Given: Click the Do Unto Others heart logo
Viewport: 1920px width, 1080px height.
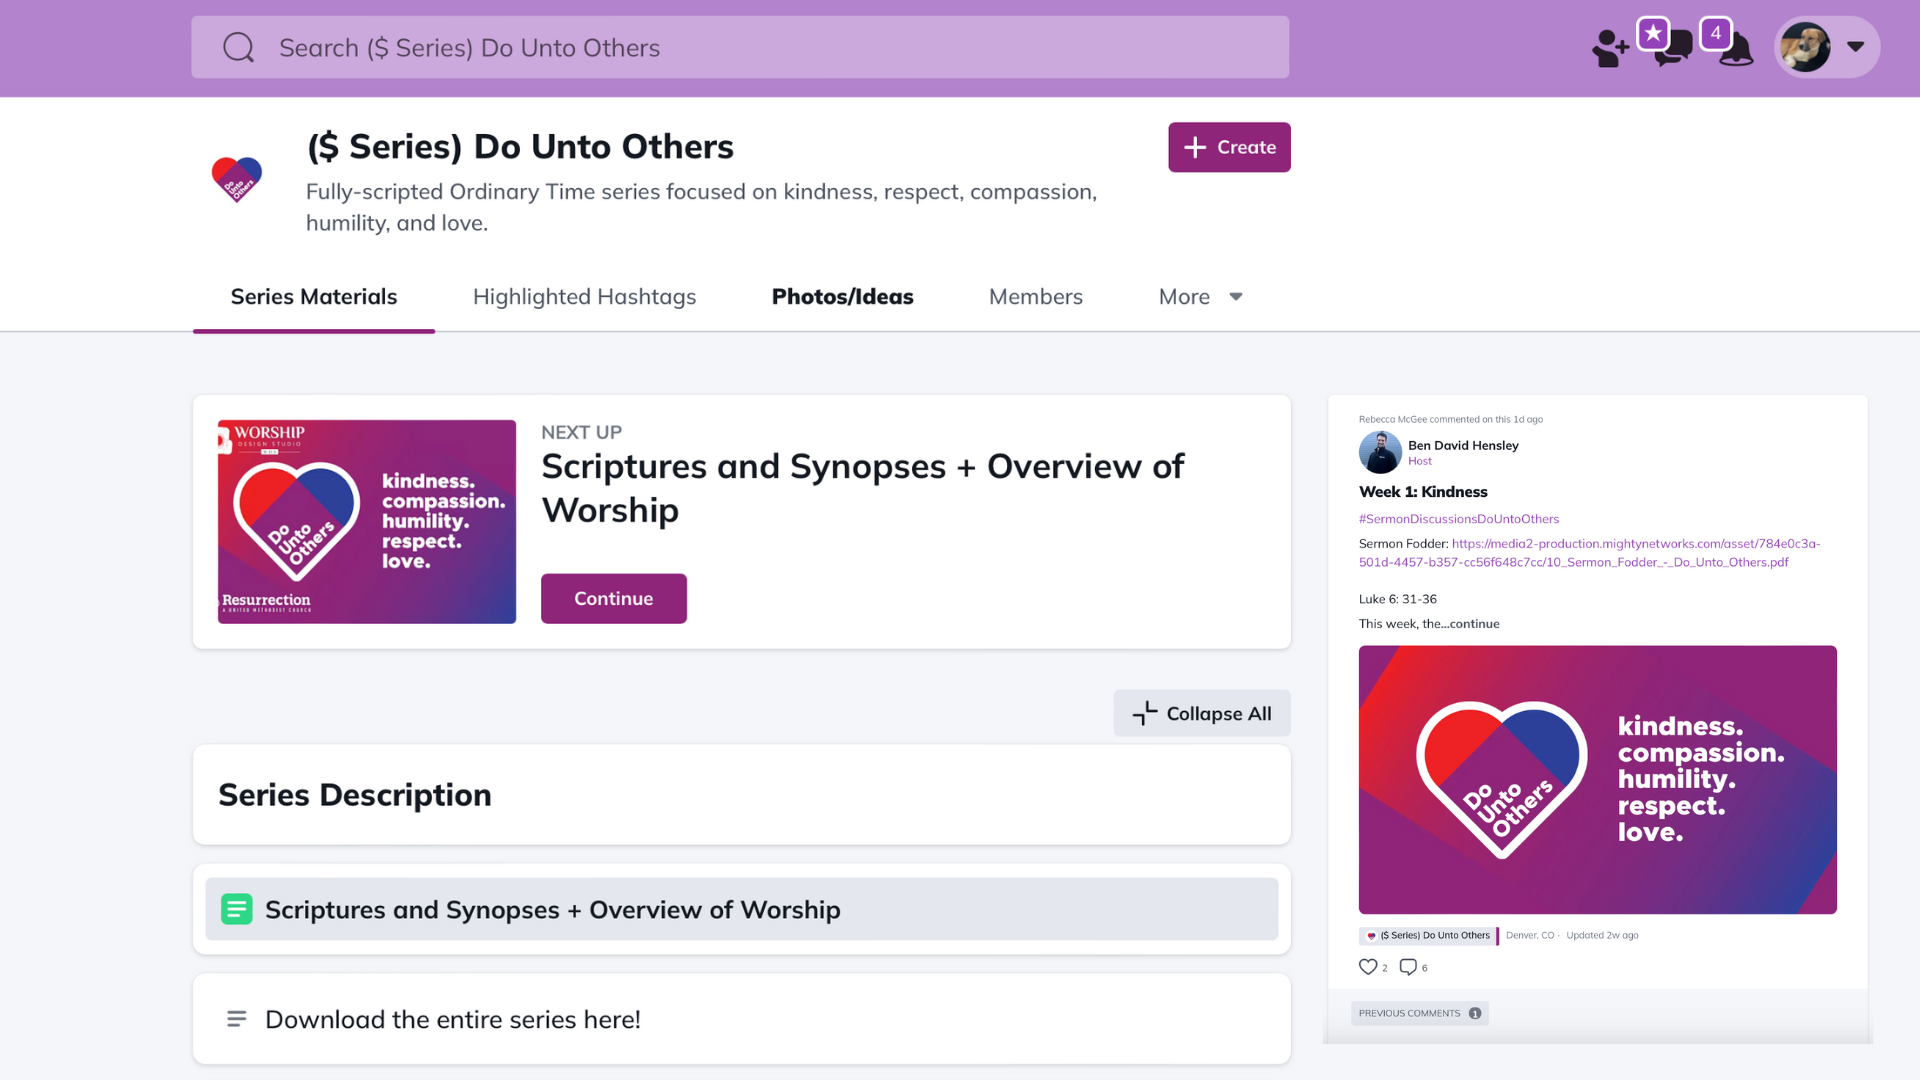Looking at the screenshot, I should tap(236, 179).
